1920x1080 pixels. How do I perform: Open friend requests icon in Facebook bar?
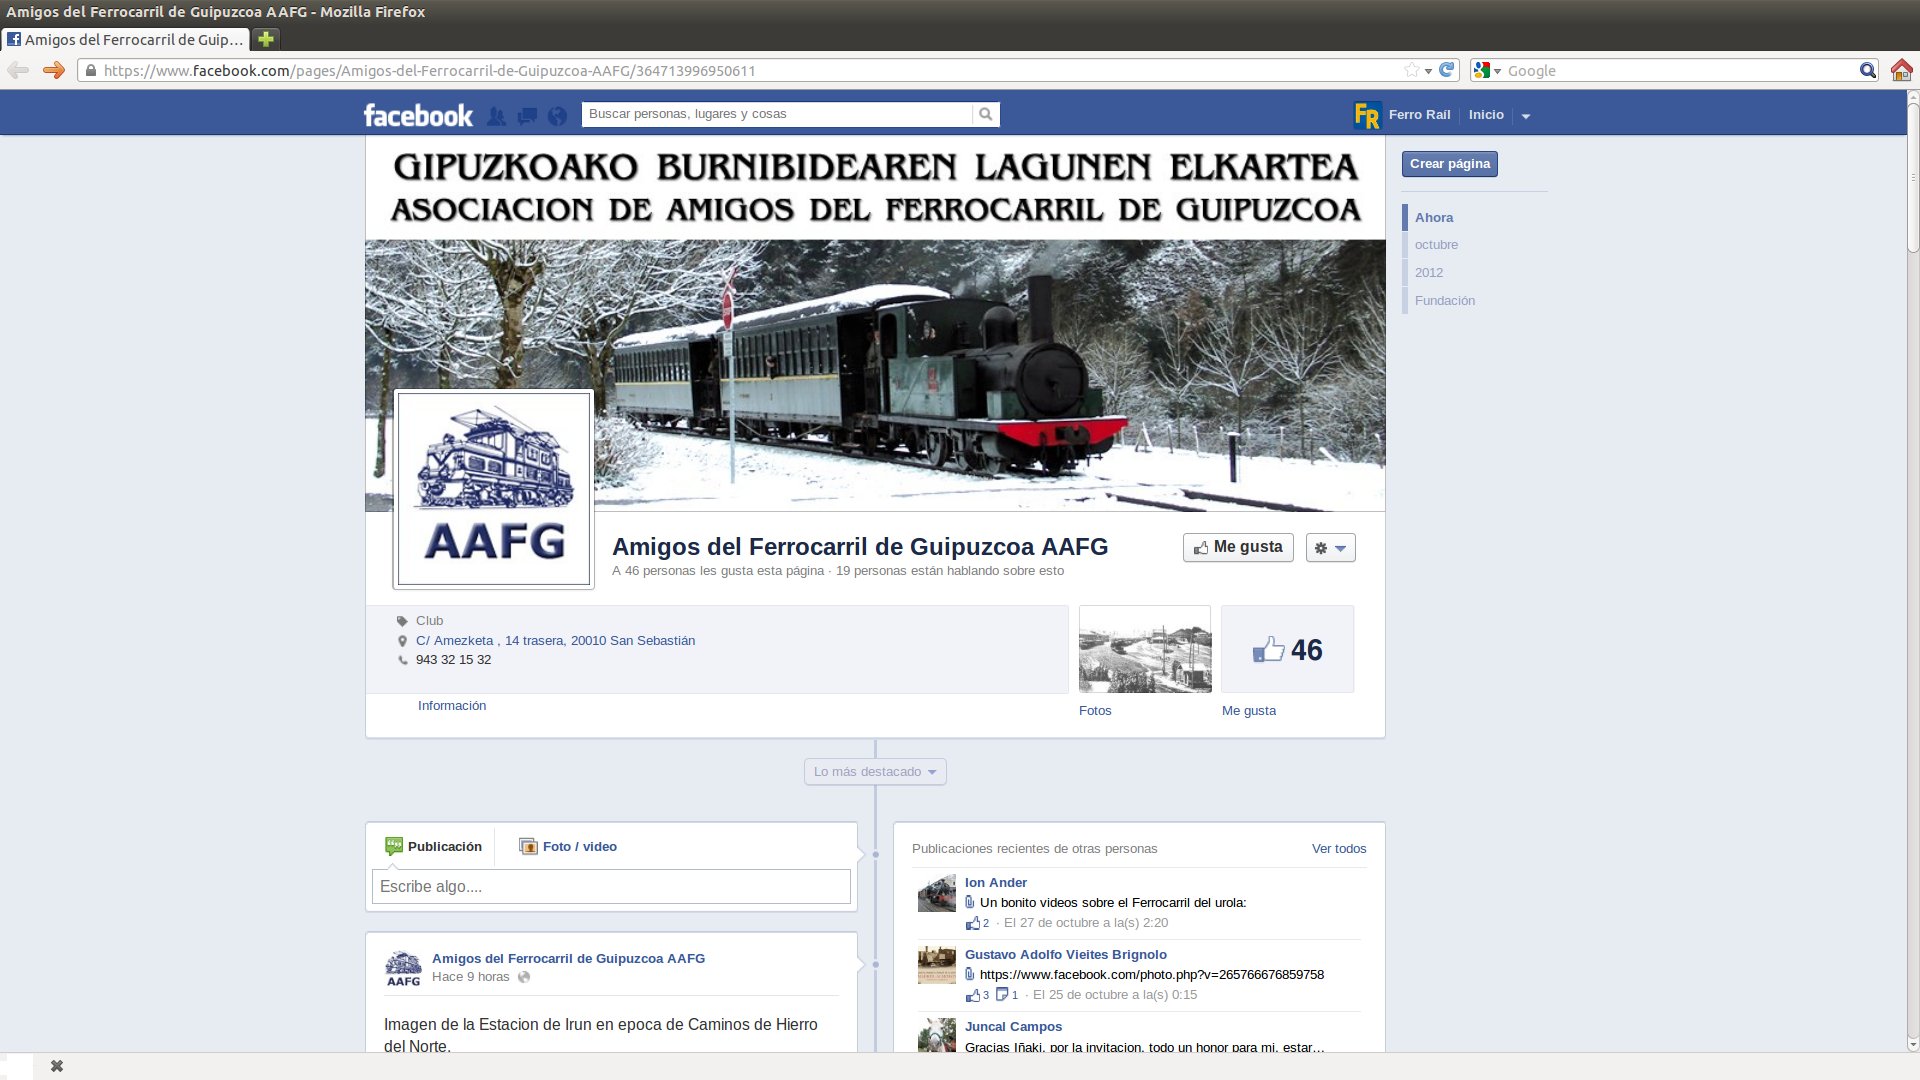click(x=496, y=116)
